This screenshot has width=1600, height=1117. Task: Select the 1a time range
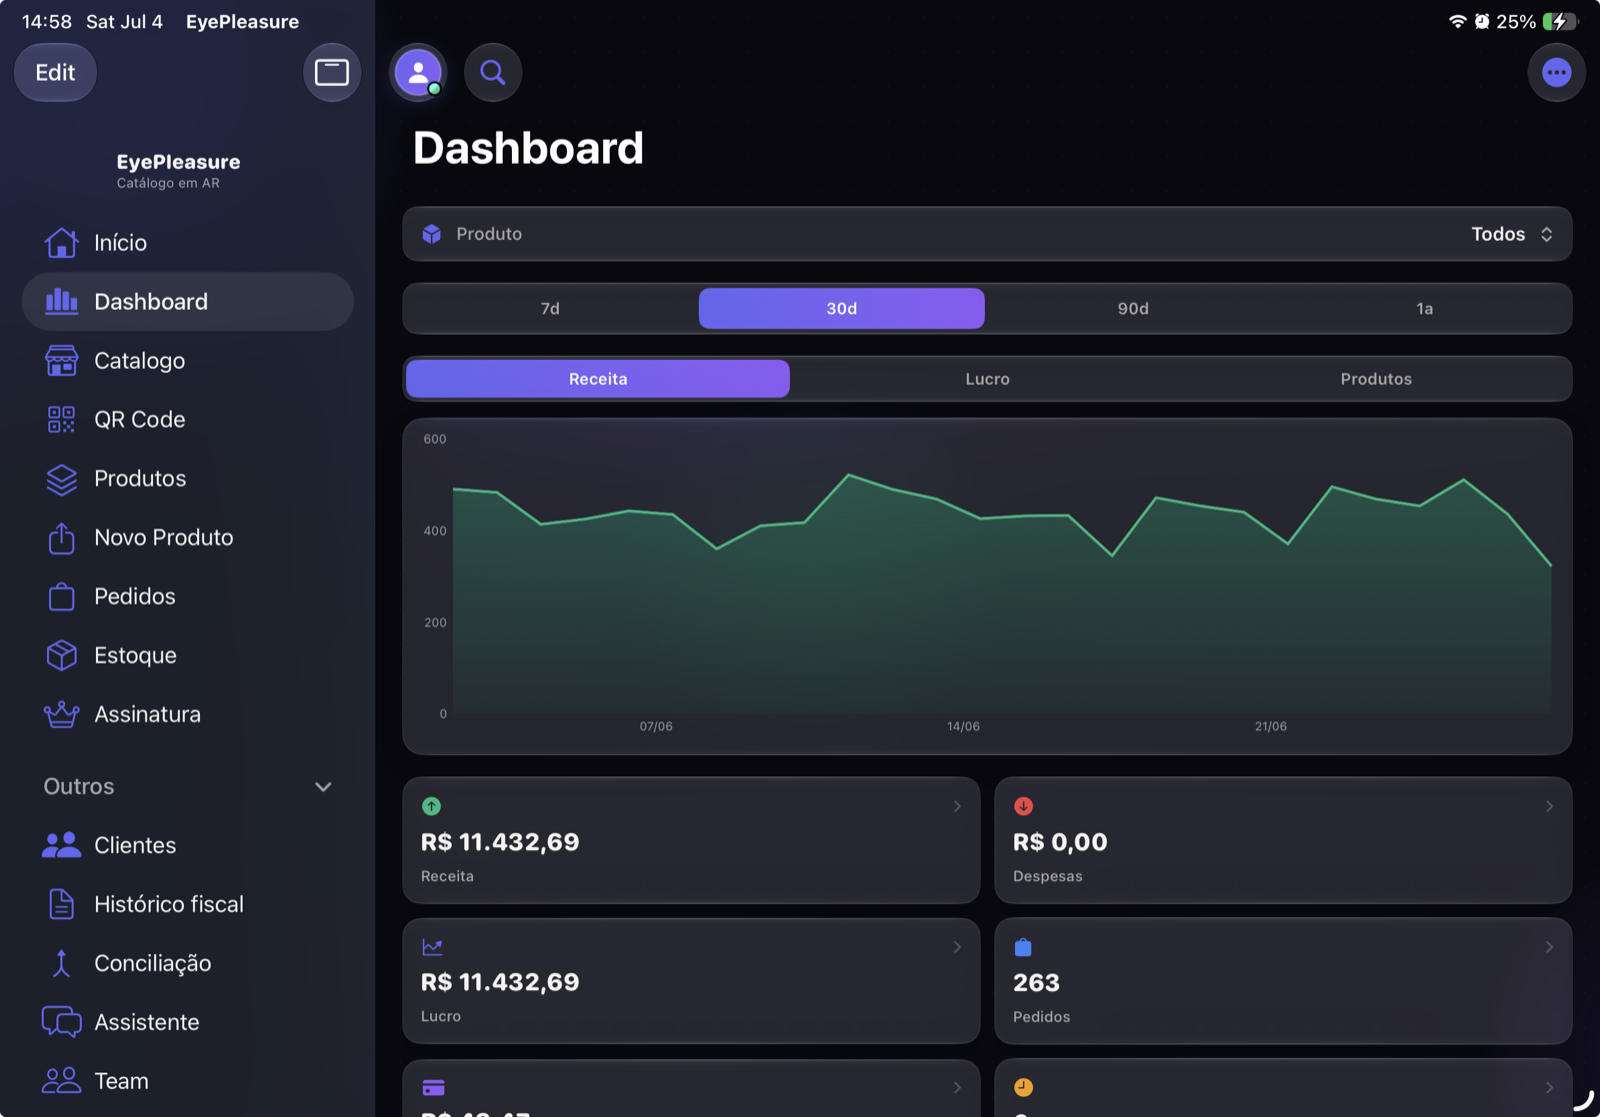1424,308
